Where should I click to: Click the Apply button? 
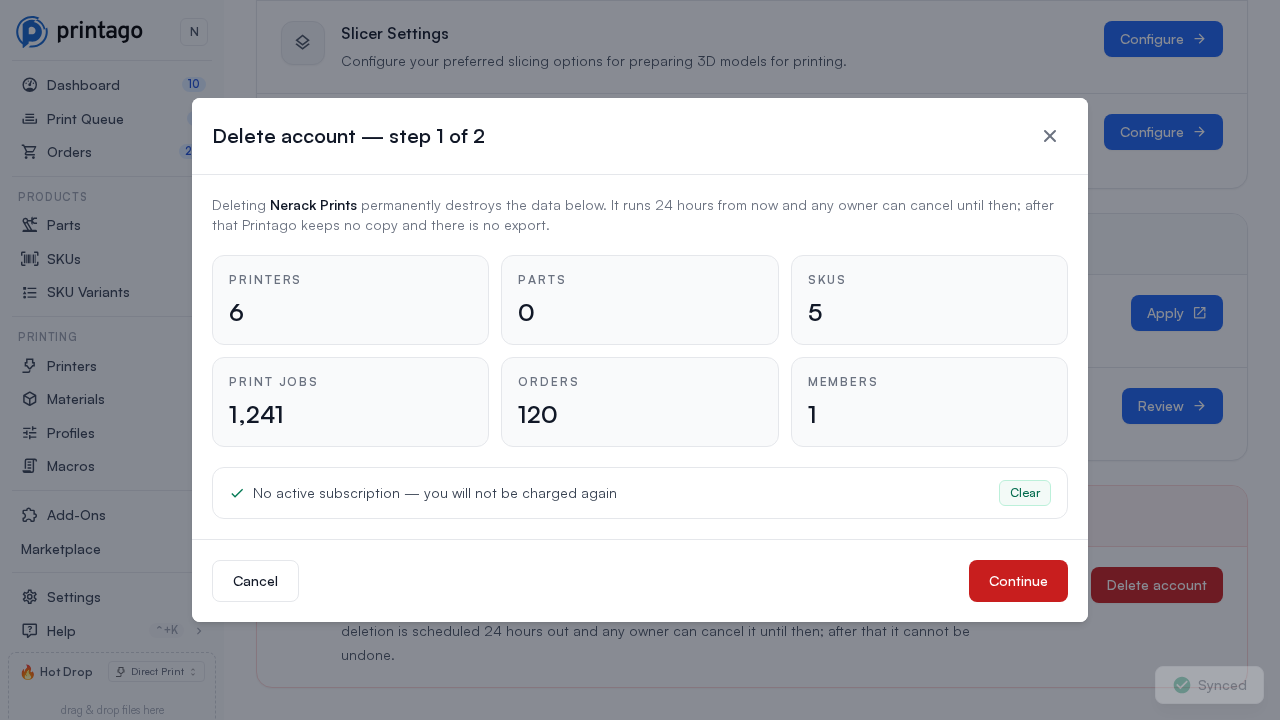[1177, 313]
